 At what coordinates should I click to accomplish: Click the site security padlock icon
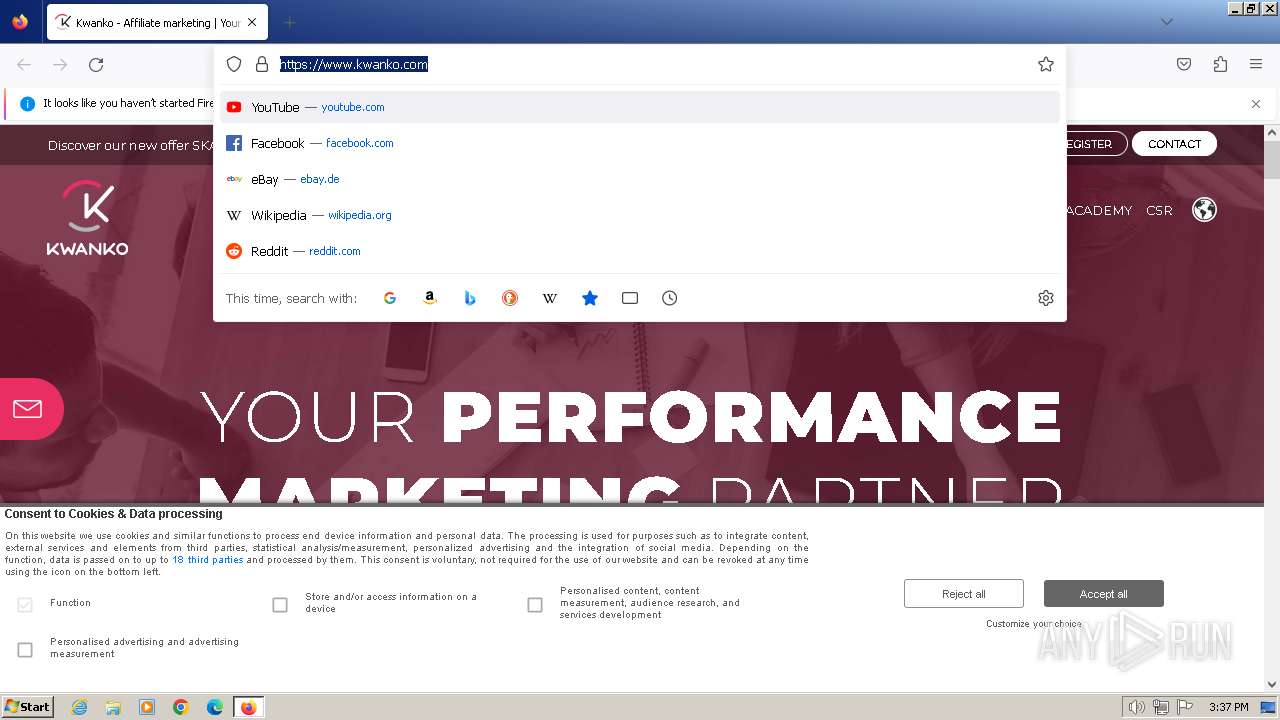pyautogui.click(x=262, y=64)
